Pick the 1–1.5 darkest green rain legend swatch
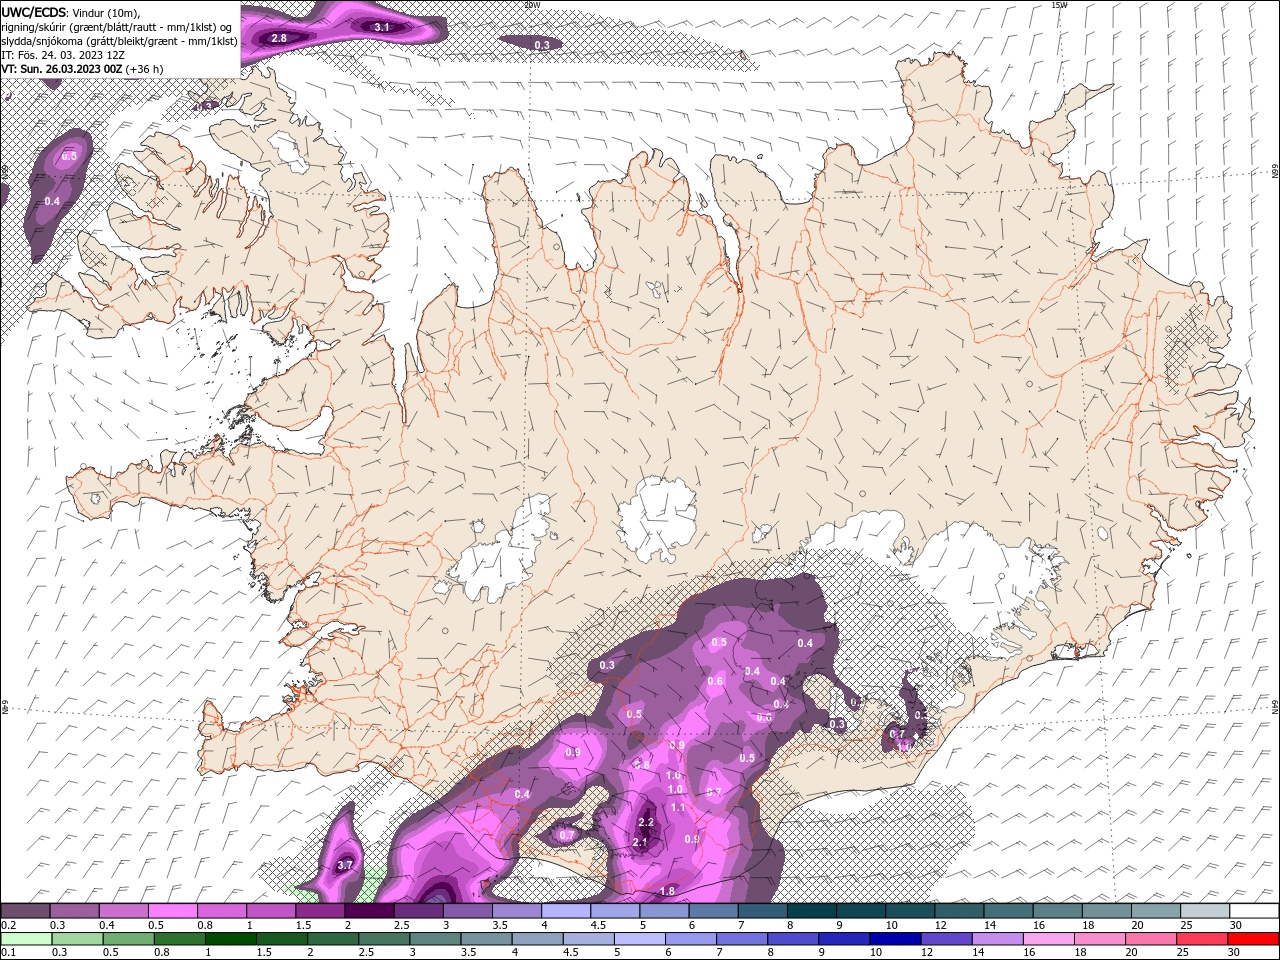This screenshot has height=960, width=1280. 230,939
